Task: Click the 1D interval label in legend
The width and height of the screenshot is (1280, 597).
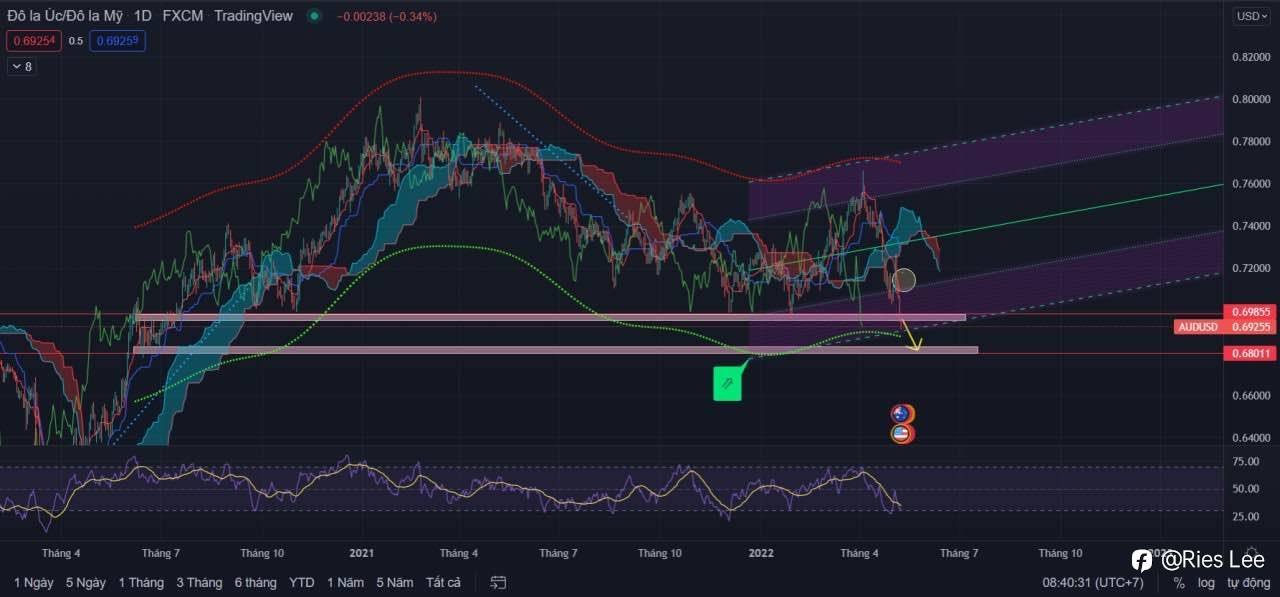Action: 143,16
